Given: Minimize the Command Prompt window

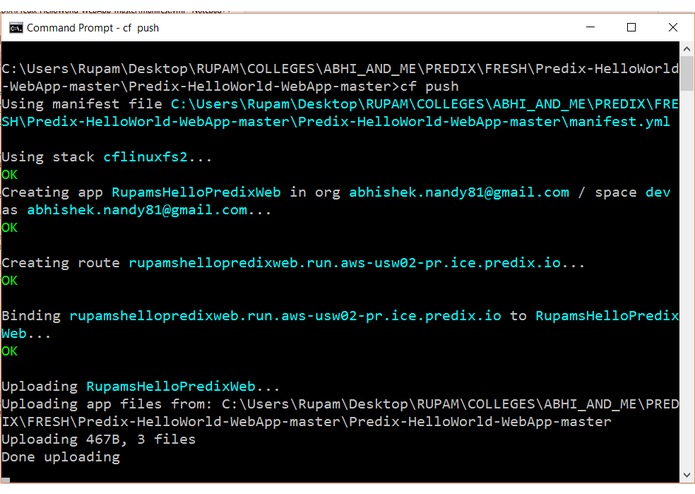Looking at the screenshot, I should 590,27.
